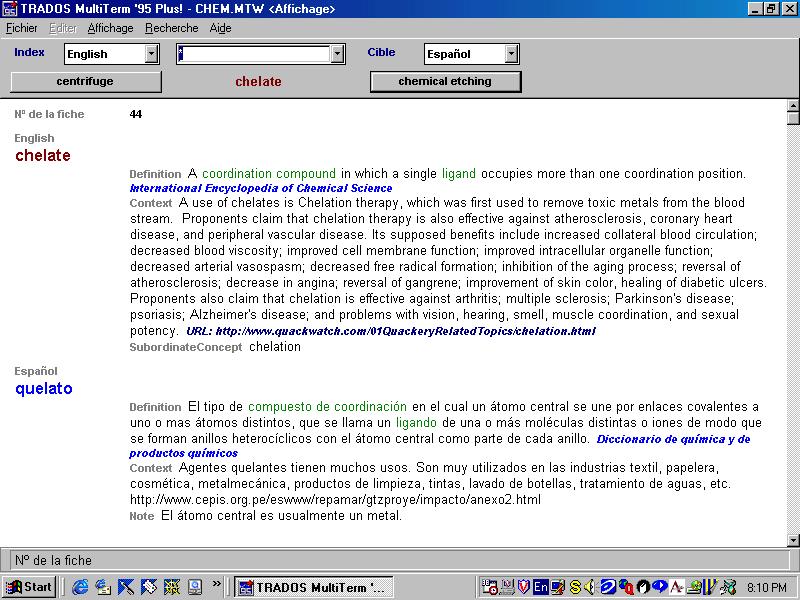This screenshot has width=800, height=600.
Task: Click the 8:10 PM system clock
Action: [x=767, y=588]
